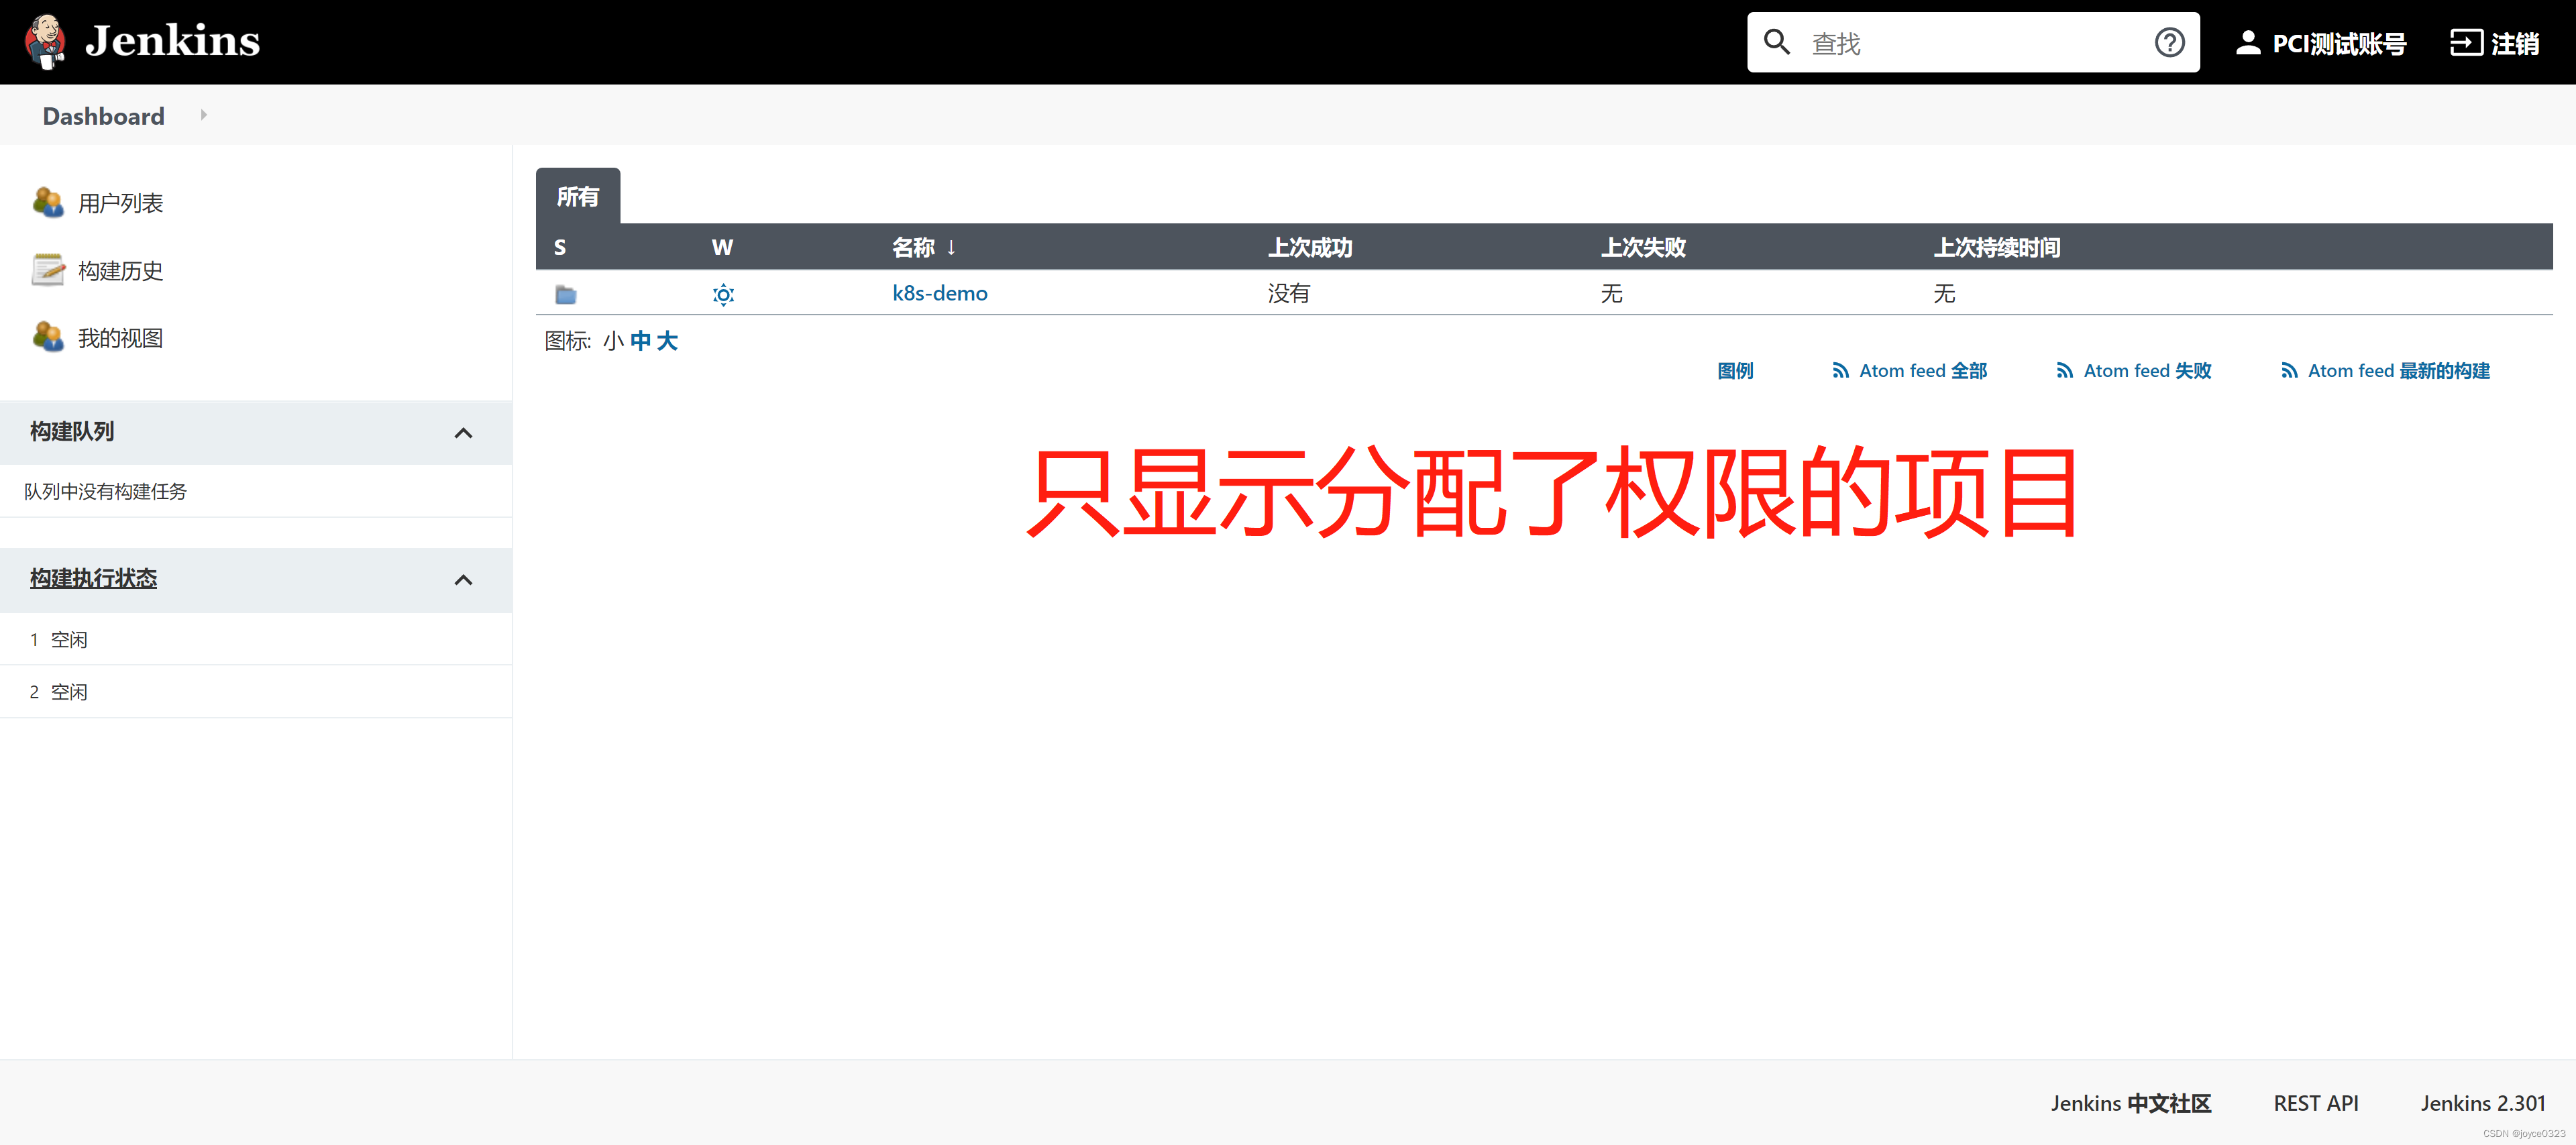Click the 名称 column sort arrow
Image resolution: width=2576 pixels, height=1145 pixels.
pos(951,247)
